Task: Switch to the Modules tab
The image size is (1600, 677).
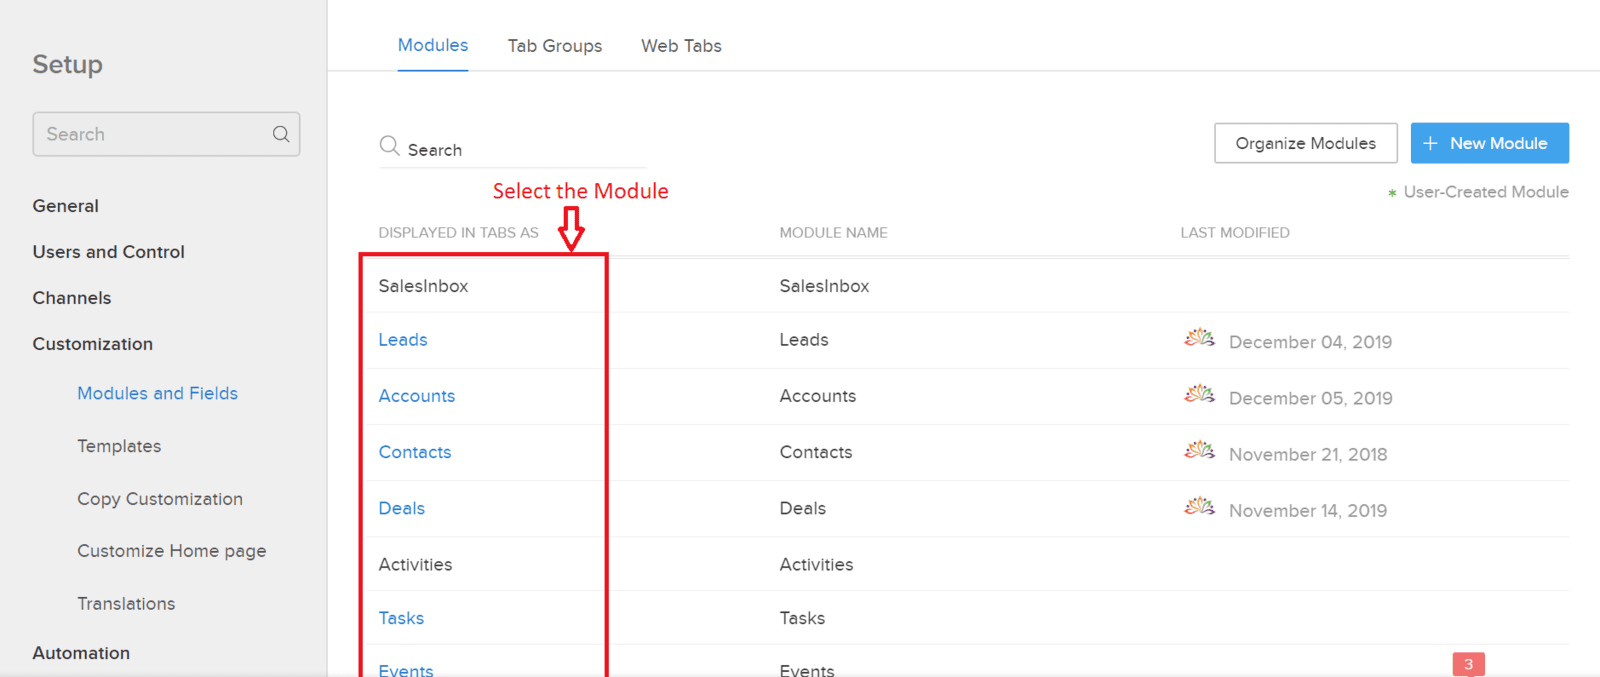Action: (x=433, y=45)
